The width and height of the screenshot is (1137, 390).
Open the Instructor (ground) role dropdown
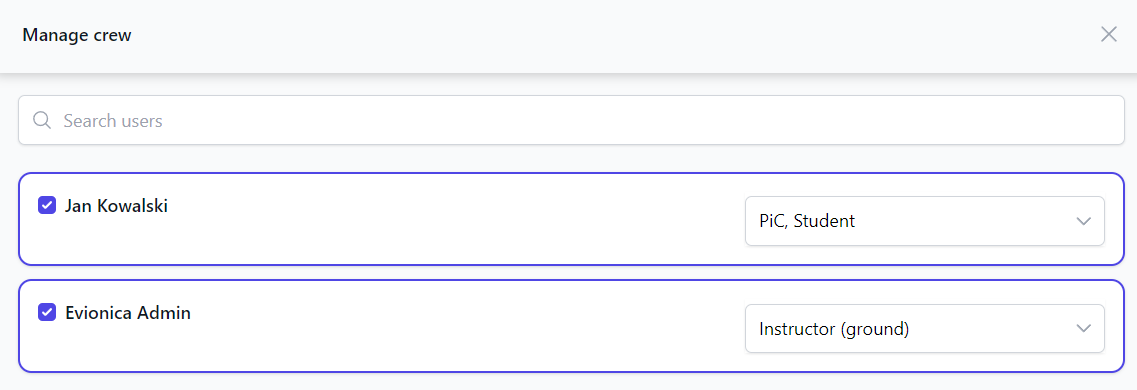point(925,328)
